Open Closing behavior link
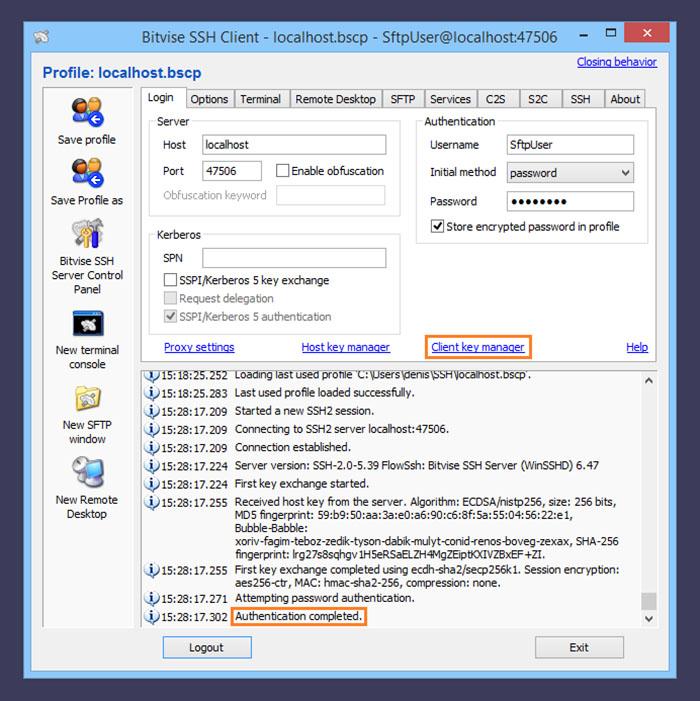This screenshot has height=701, width=700. (x=616, y=62)
